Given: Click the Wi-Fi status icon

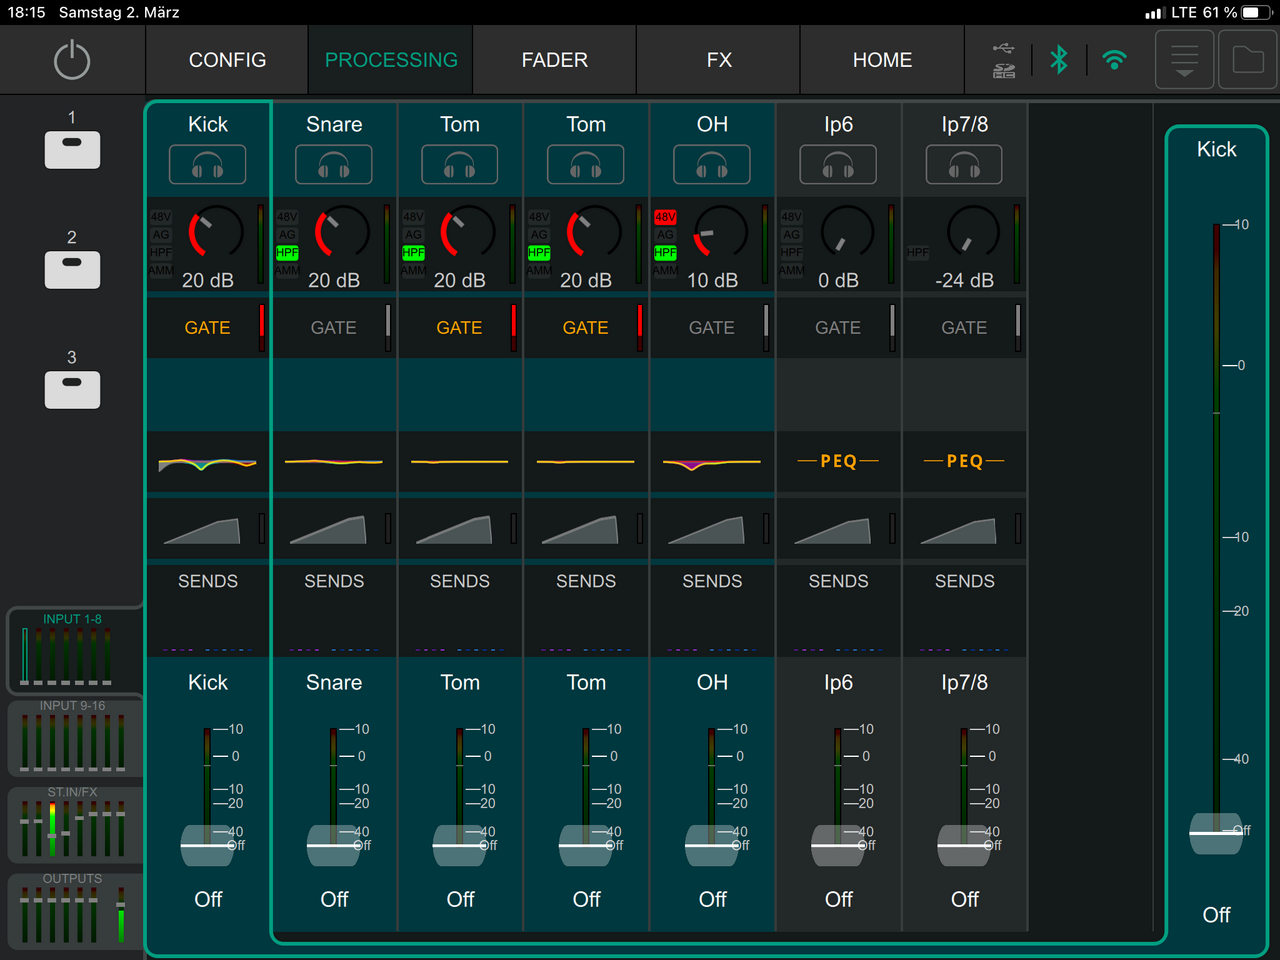Looking at the screenshot, I should [x=1114, y=60].
